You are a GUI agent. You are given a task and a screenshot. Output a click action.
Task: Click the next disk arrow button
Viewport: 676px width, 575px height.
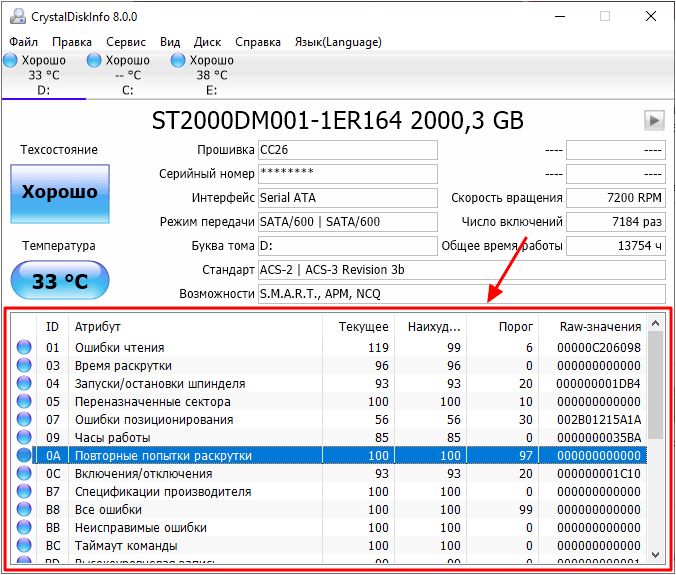[654, 120]
